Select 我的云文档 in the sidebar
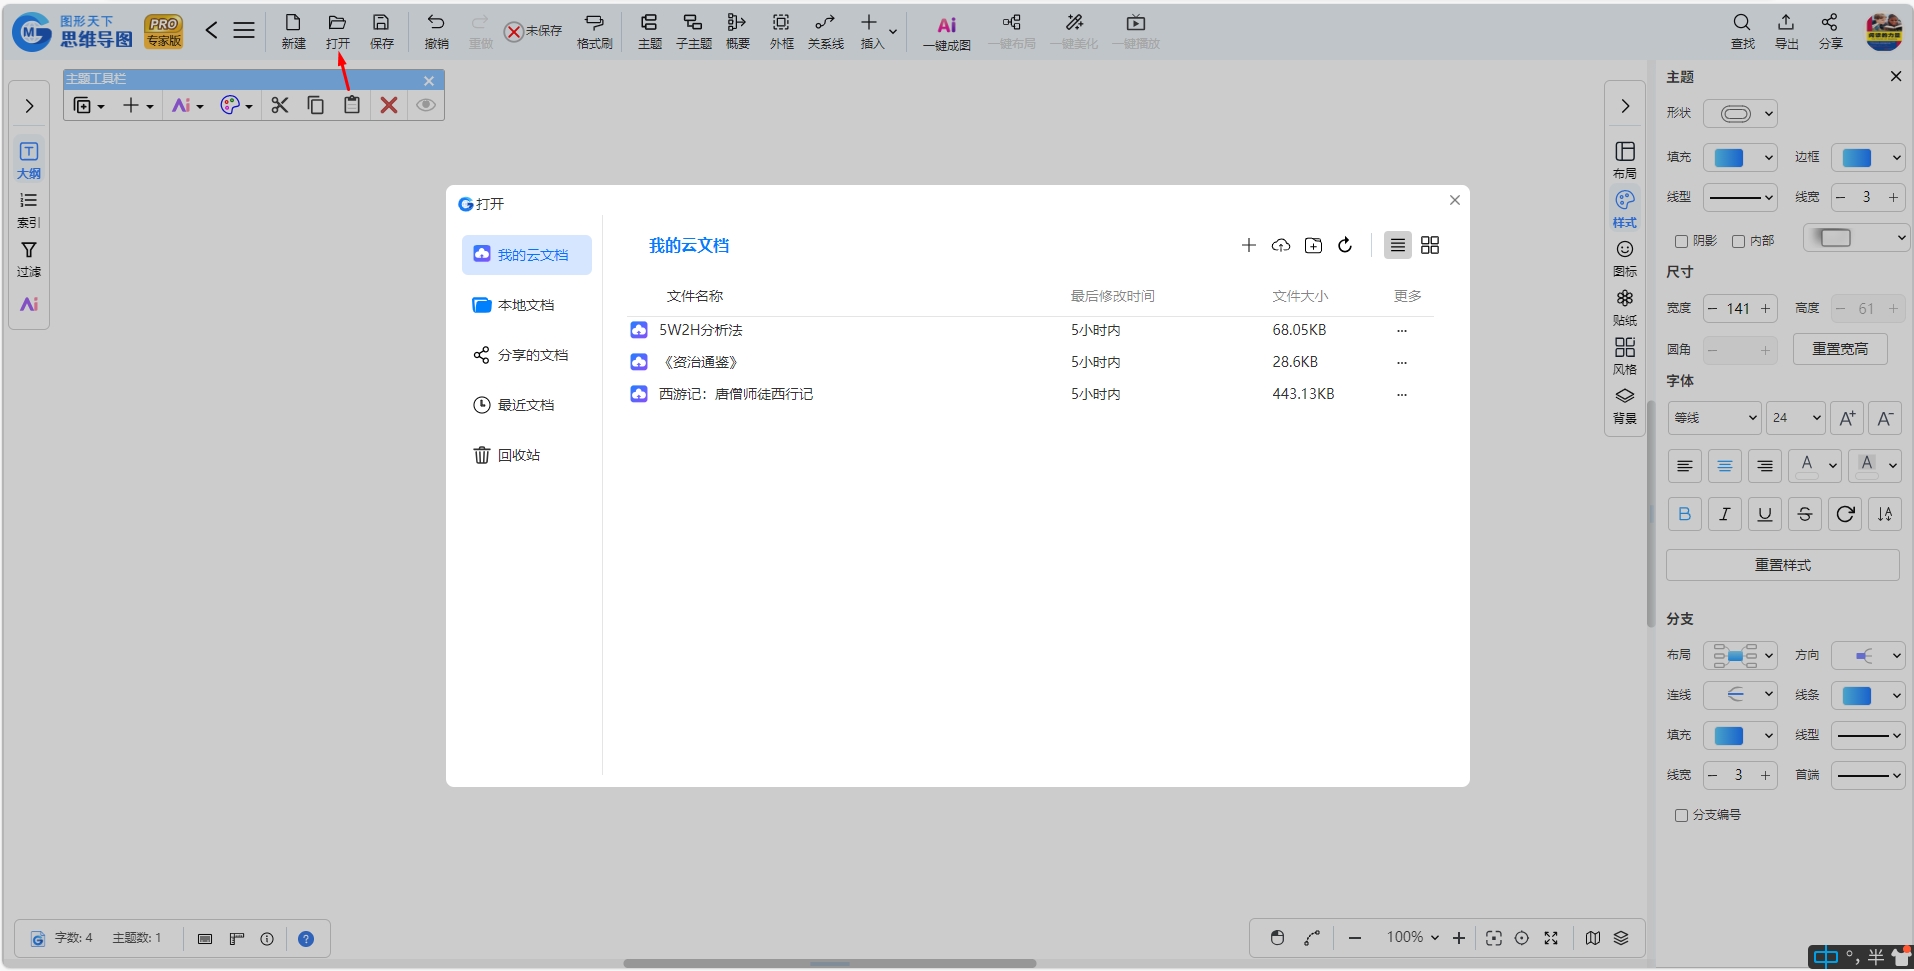This screenshot has width=1914, height=971. 527,255
